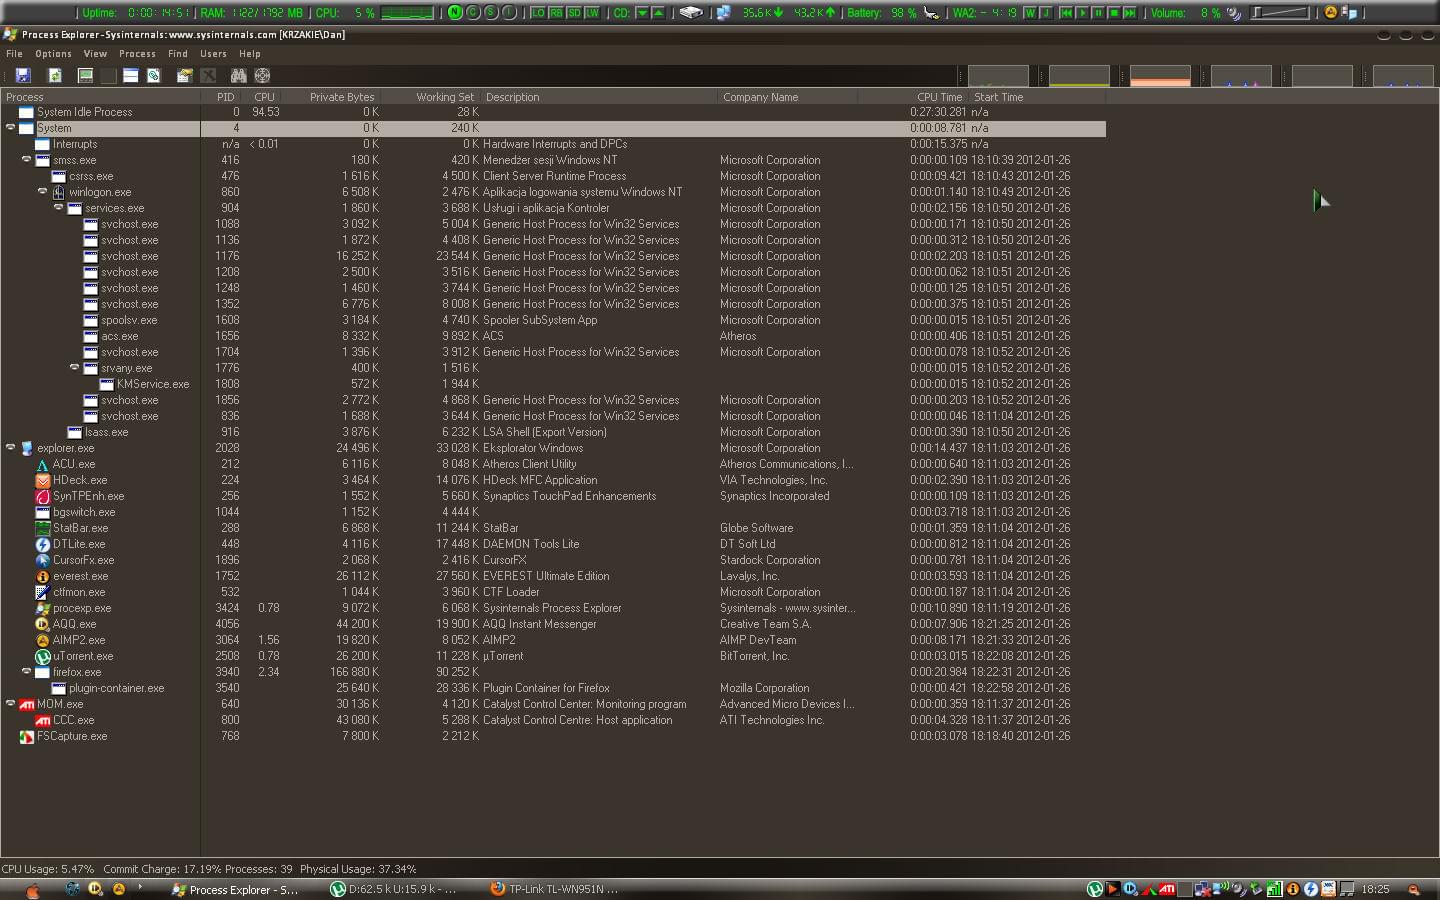The image size is (1440, 900).
Task: Open the View menu
Action: [x=95, y=54]
